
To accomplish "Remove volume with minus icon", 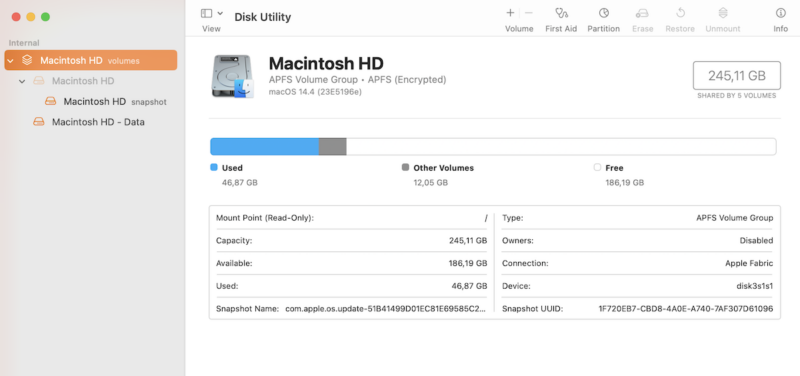I will click(529, 13).
